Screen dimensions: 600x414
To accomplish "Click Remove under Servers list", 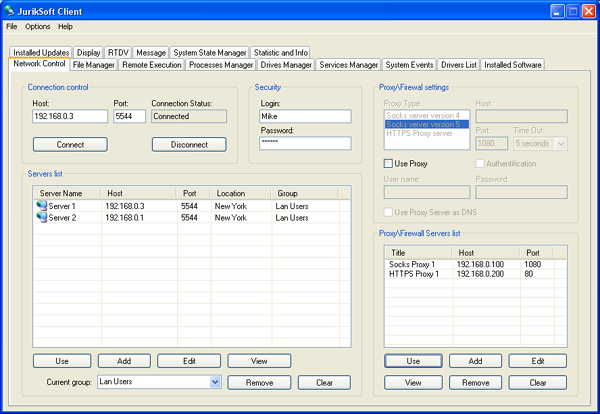I will point(259,383).
